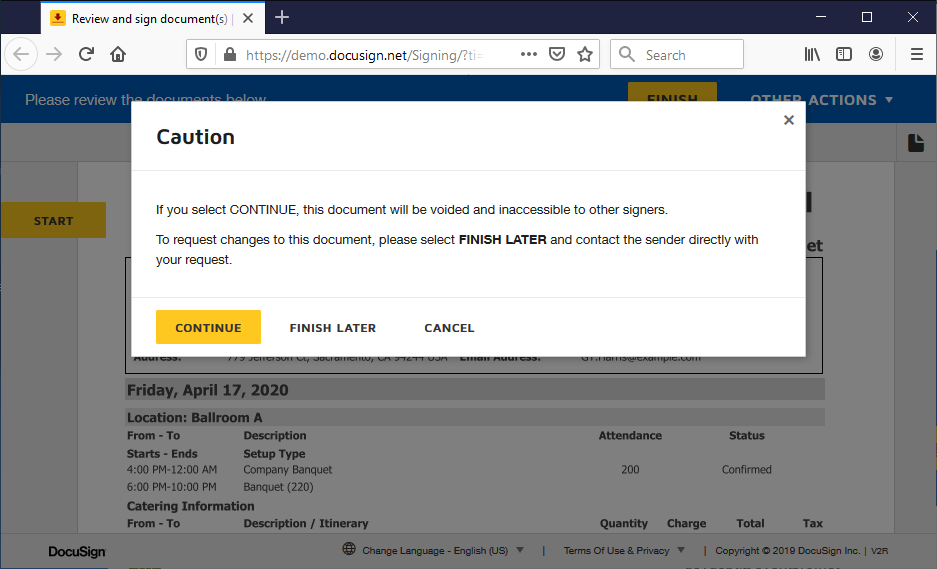Viewport: 937px width, 569px height.
Task: Open the Change Language dropdown
Action: [443, 550]
